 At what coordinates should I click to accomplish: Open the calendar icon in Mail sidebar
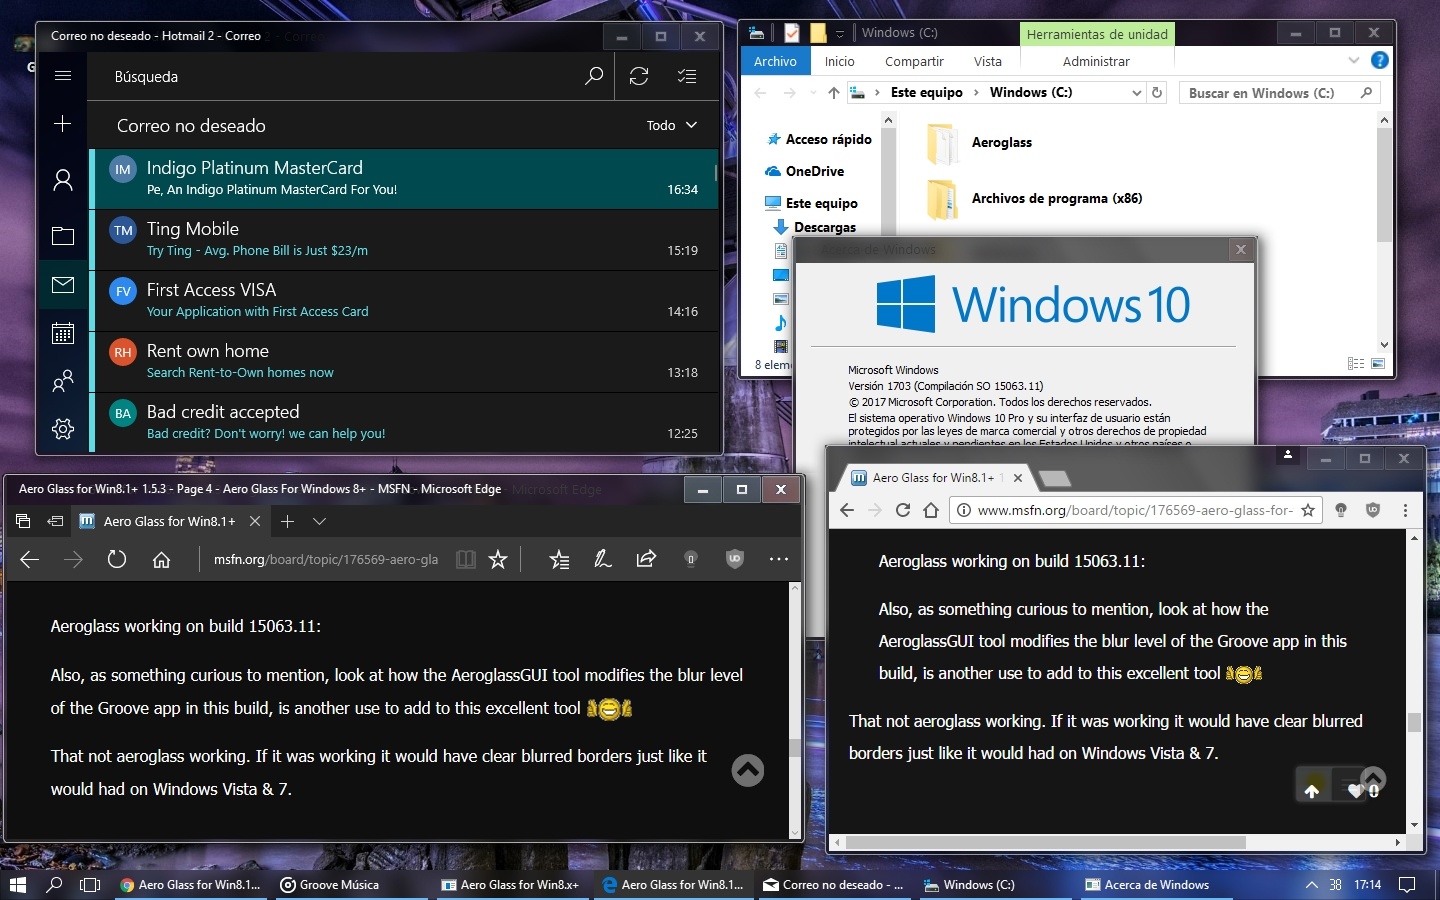(62, 333)
